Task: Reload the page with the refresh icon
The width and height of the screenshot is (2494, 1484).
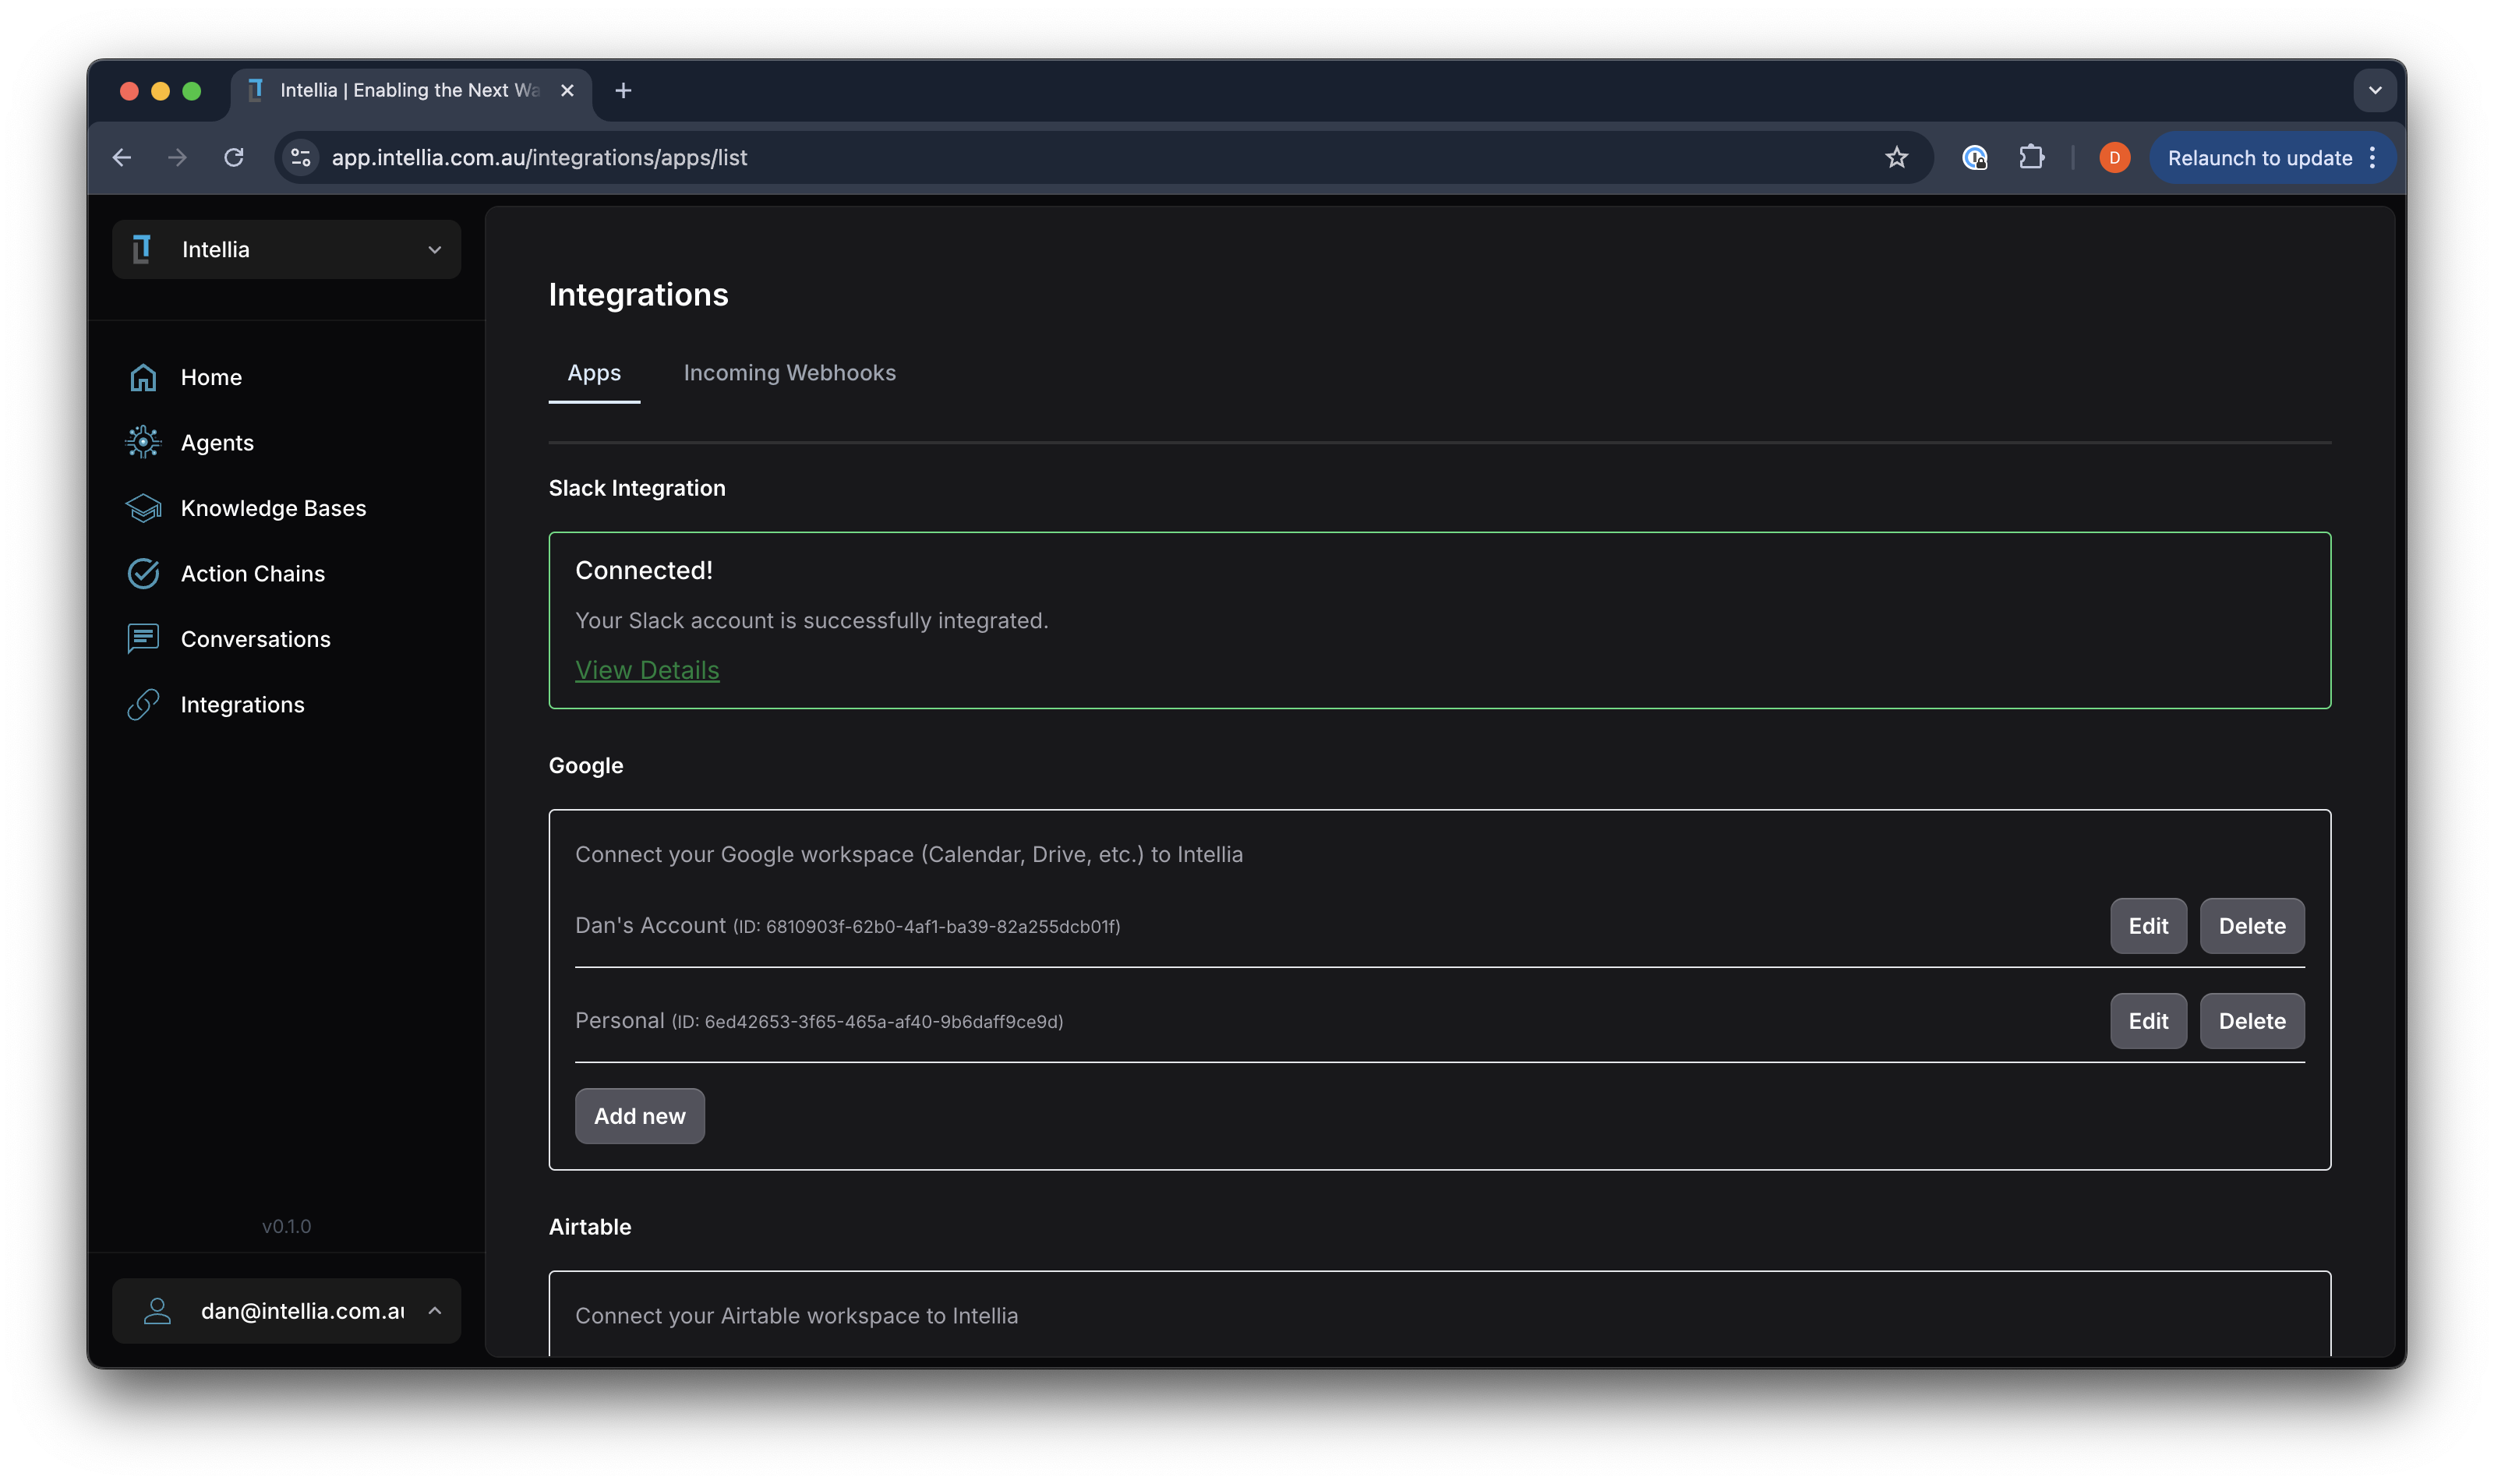Action: [x=234, y=157]
